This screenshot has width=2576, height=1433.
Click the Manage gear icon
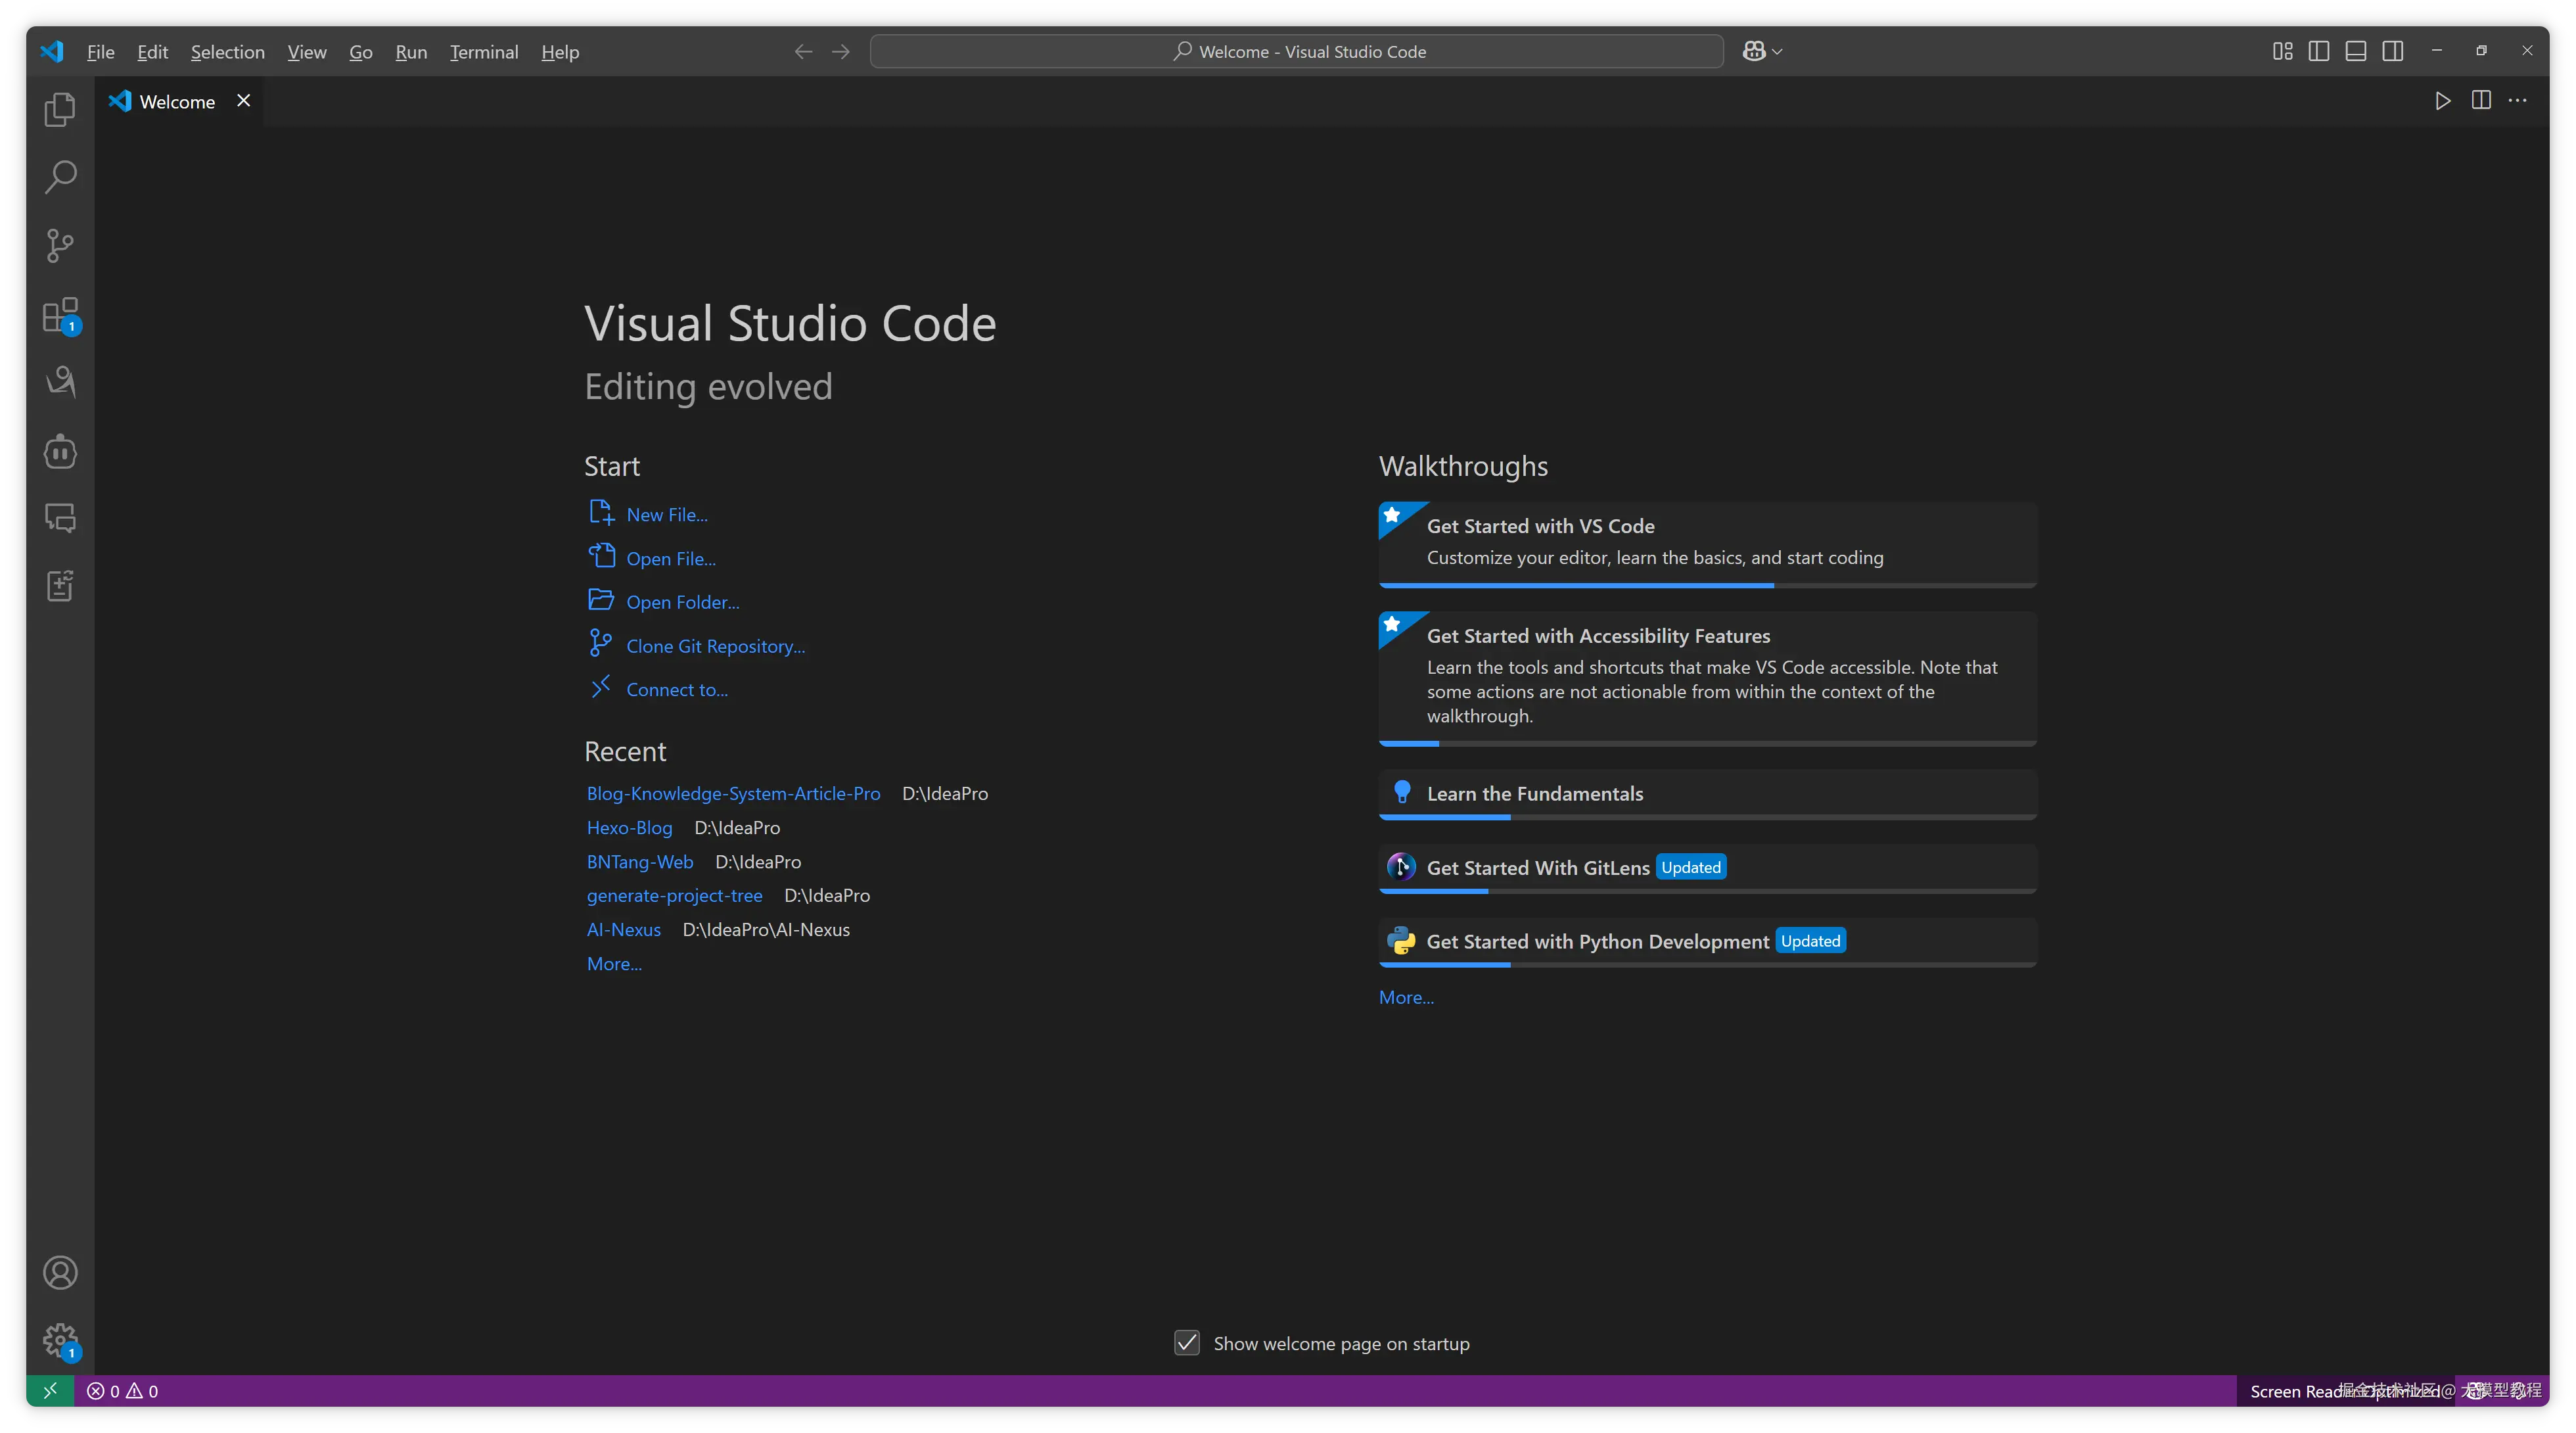point(60,1340)
